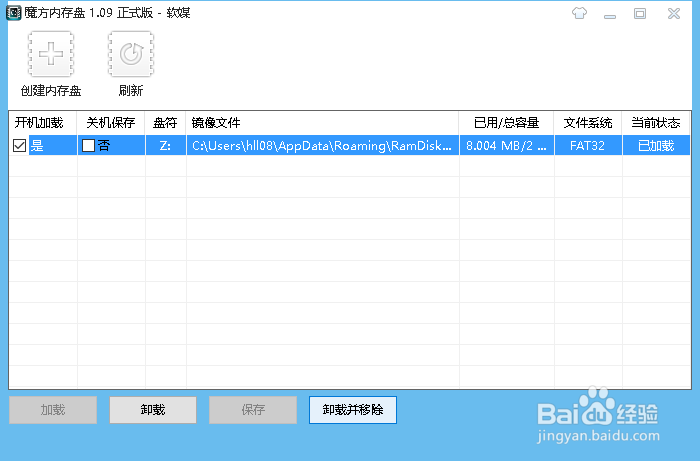Click the 当前状态 column header
Image resolution: width=700 pixels, height=461 pixels.
(x=656, y=123)
